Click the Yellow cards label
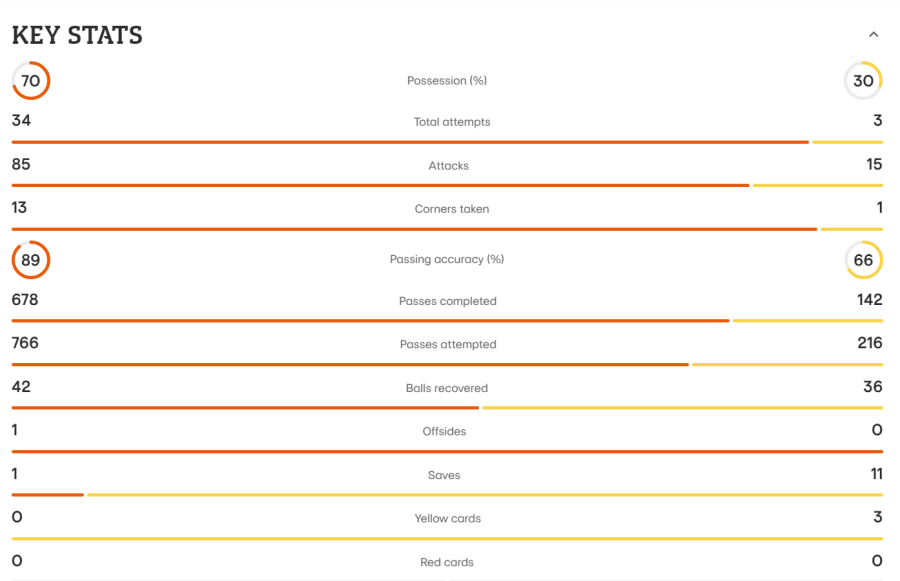900x581 pixels. tap(448, 518)
